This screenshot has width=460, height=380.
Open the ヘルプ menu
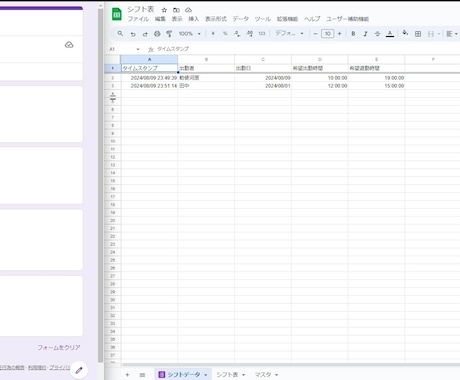tap(312, 19)
